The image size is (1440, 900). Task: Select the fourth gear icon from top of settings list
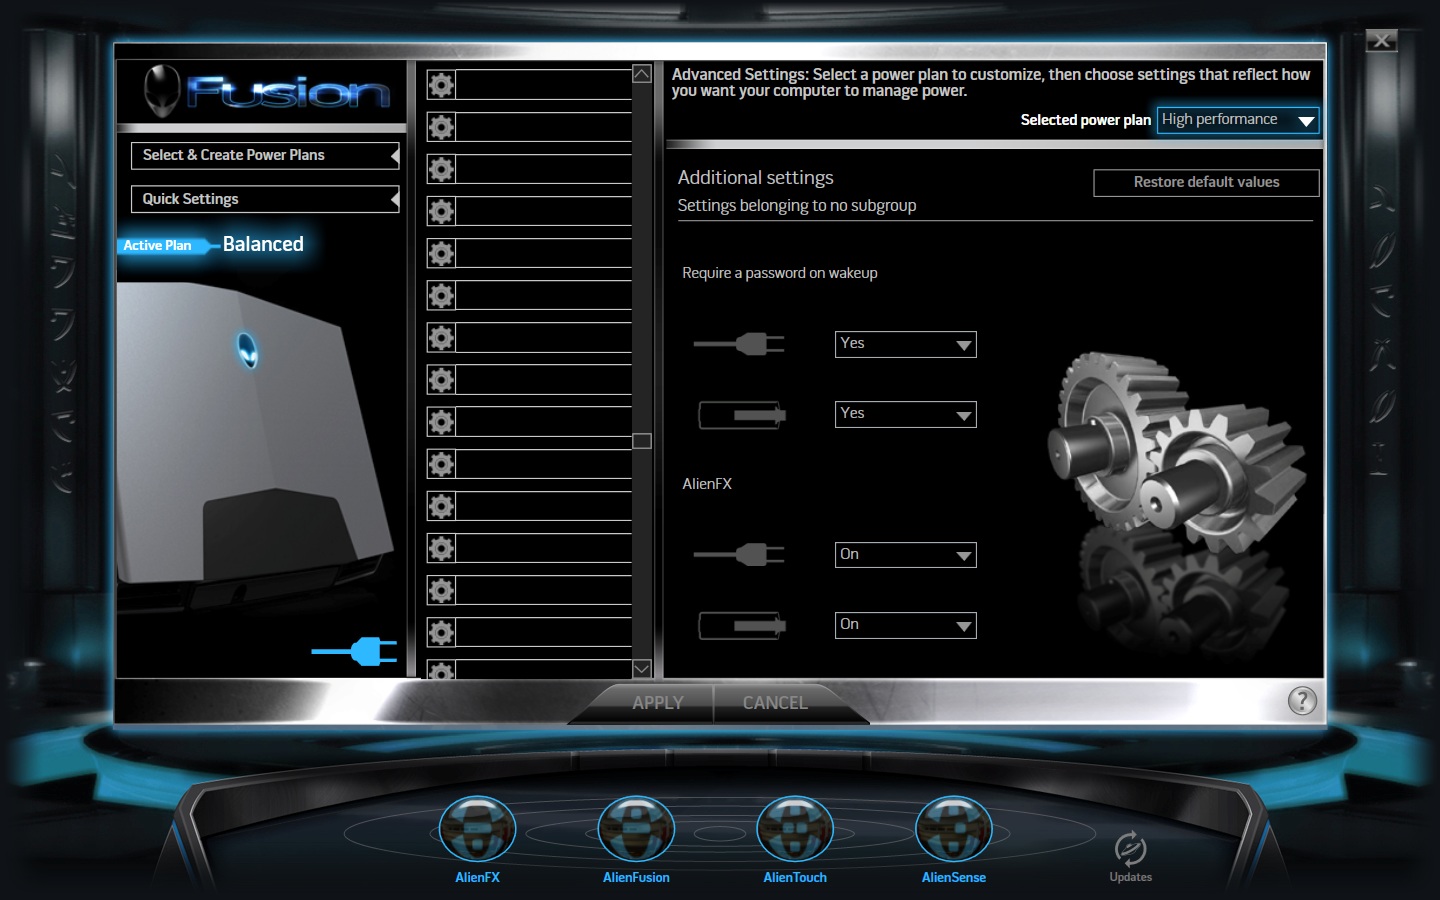click(441, 211)
